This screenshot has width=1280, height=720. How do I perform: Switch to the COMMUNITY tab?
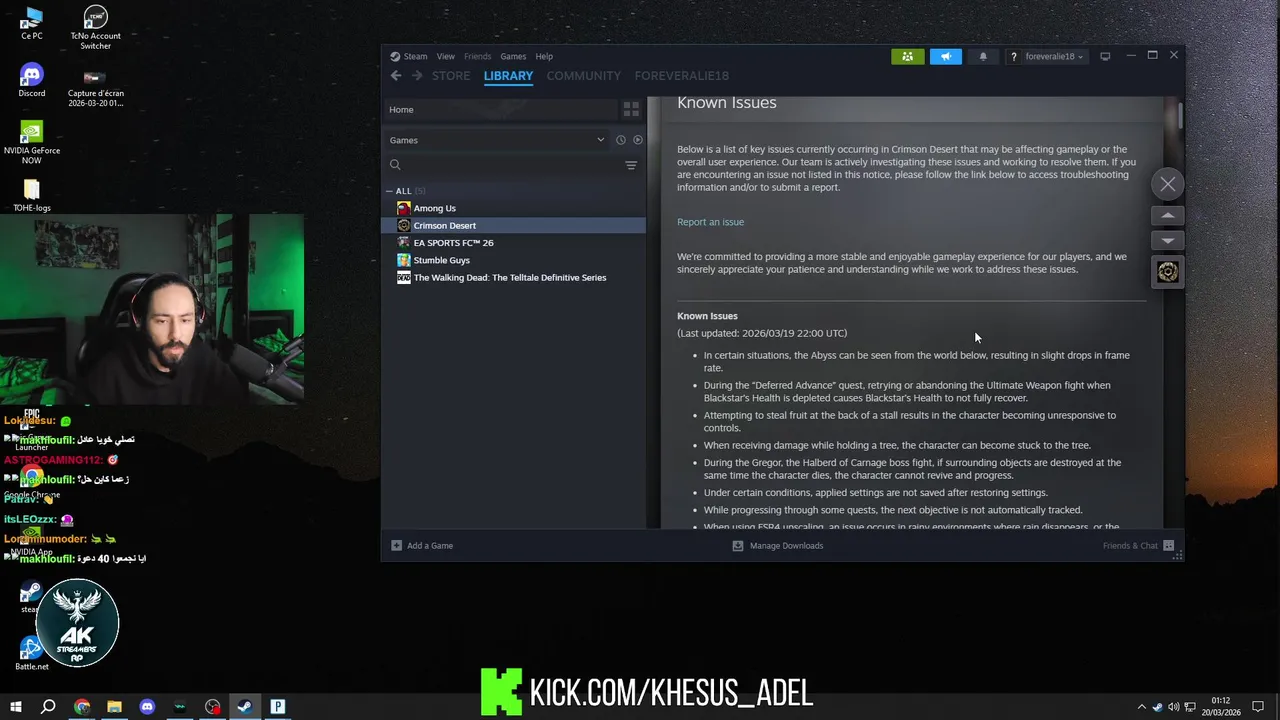point(584,76)
